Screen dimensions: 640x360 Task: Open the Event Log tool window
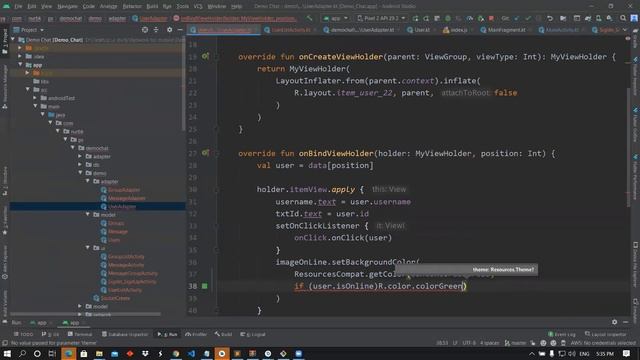tap(562, 334)
